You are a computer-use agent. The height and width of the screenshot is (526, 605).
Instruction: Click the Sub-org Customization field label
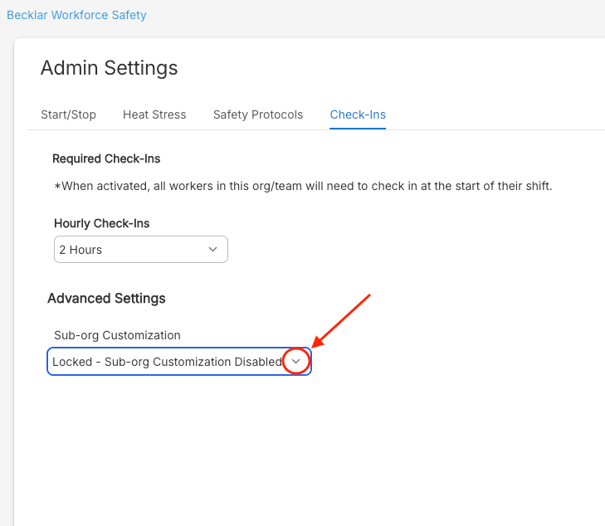pos(117,335)
